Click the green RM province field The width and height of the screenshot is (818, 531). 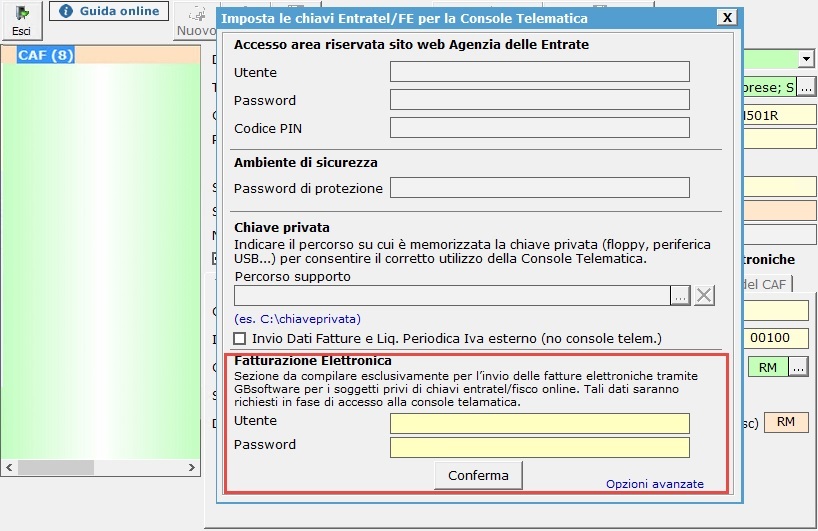tap(768, 368)
